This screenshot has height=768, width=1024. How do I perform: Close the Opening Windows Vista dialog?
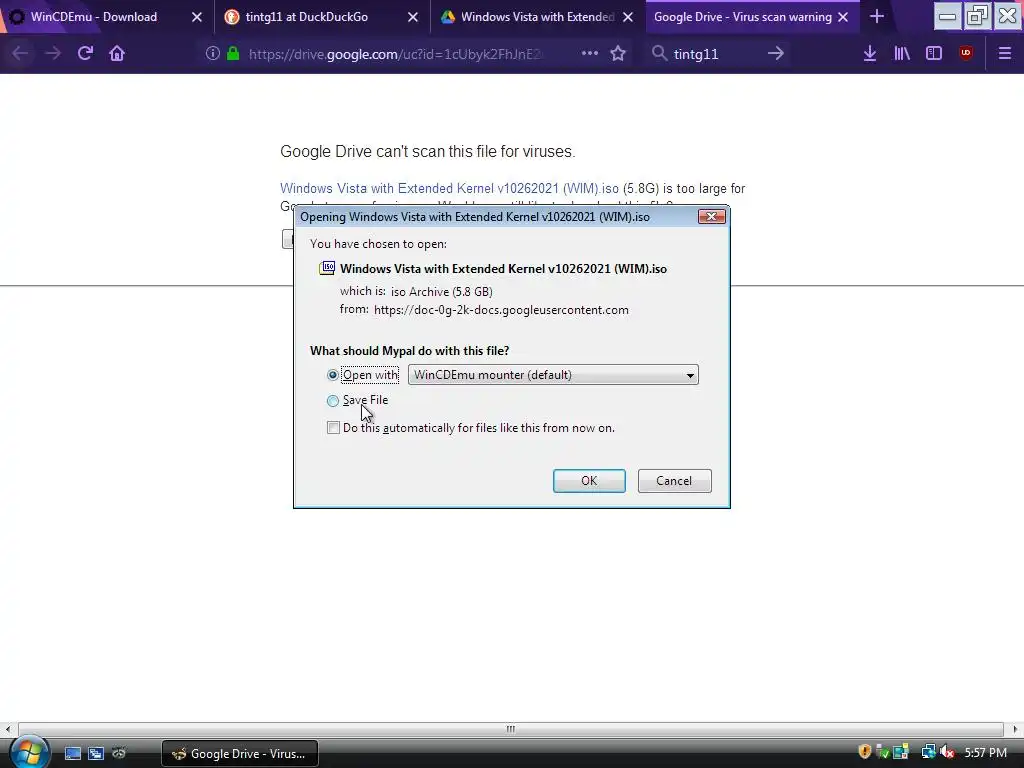pyautogui.click(x=711, y=216)
